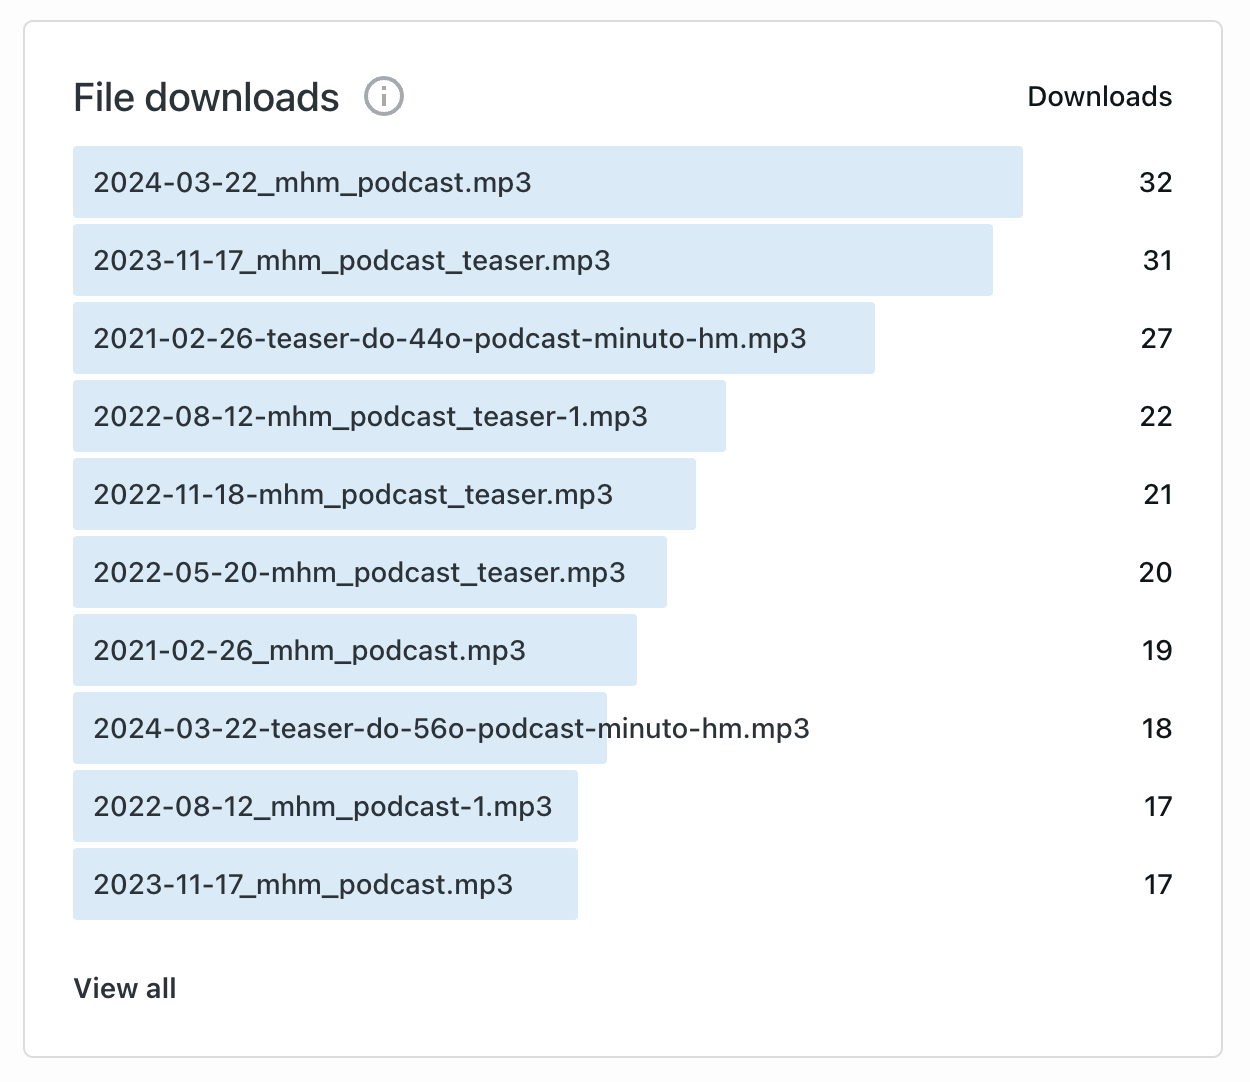1250x1082 pixels.
Task: Click the download count 22
Action: pos(1155,417)
